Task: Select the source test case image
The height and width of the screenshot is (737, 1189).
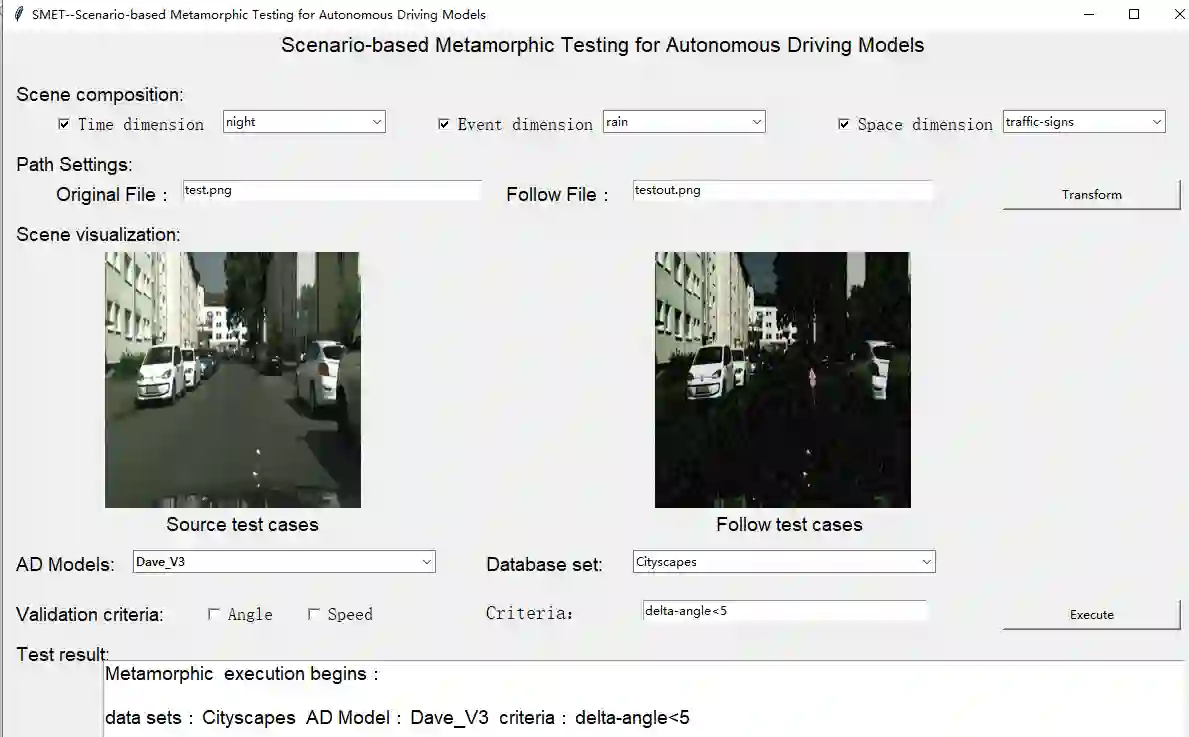Action: (233, 380)
